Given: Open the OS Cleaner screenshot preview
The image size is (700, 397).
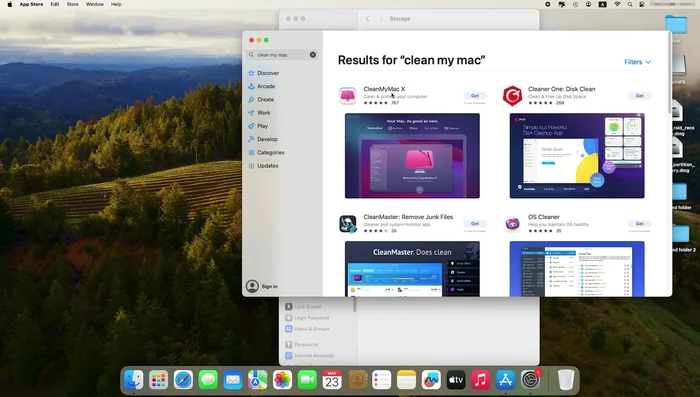Looking at the screenshot, I should (x=577, y=268).
